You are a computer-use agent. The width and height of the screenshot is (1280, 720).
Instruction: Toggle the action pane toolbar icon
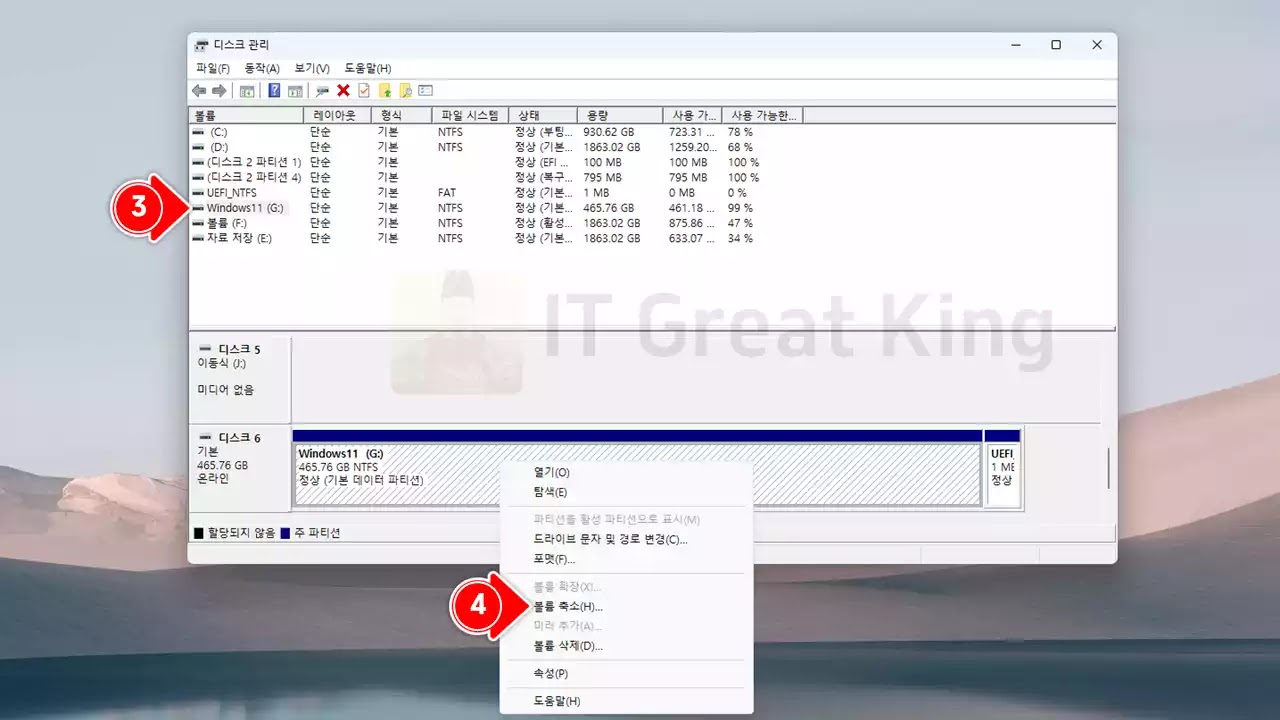point(295,90)
